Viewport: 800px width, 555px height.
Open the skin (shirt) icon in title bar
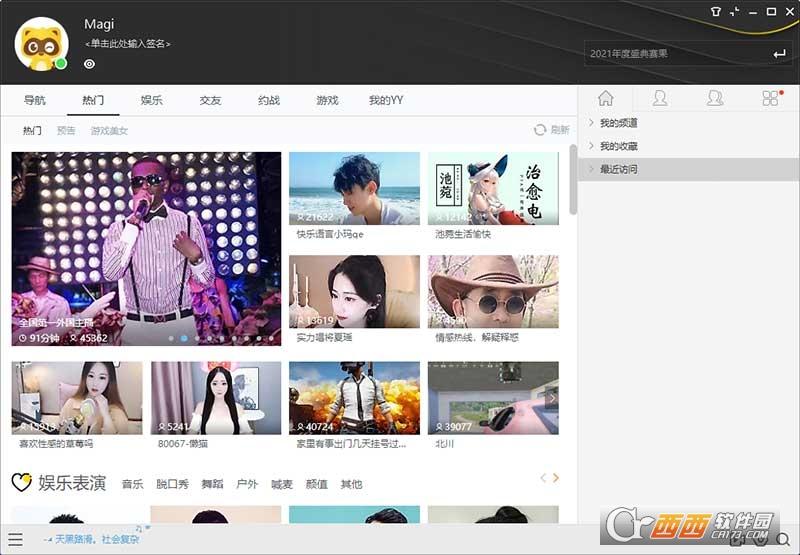[x=716, y=11]
